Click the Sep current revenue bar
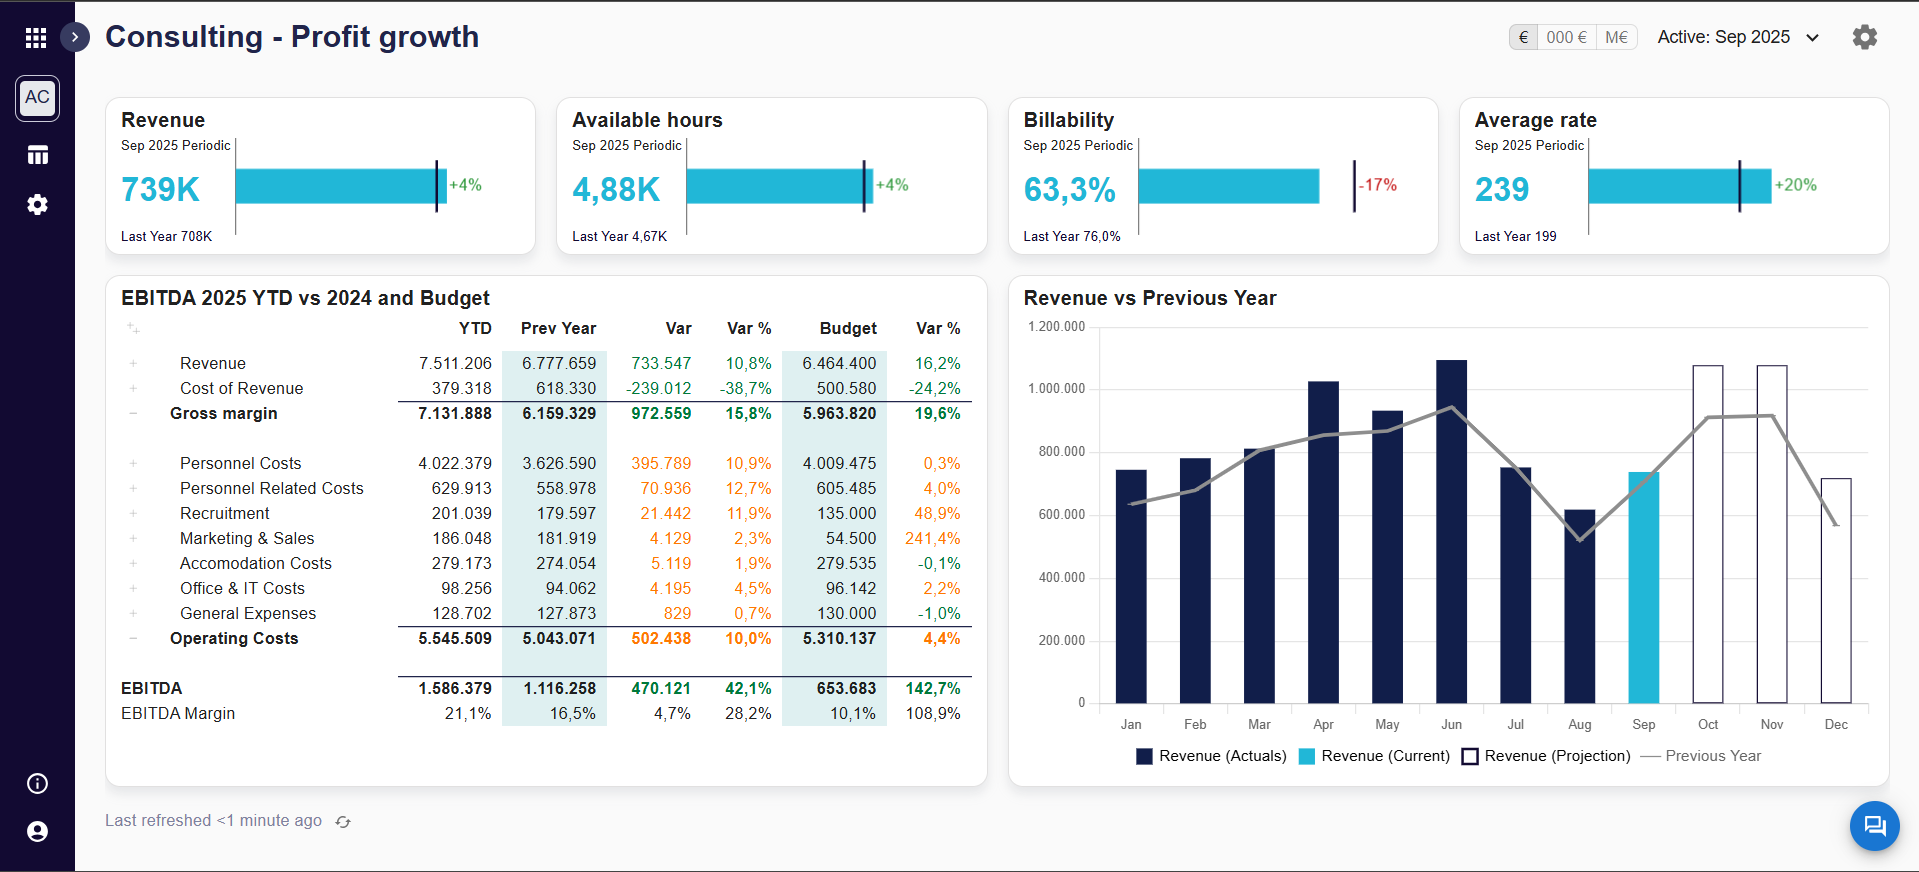1919x872 pixels. [1643, 588]
